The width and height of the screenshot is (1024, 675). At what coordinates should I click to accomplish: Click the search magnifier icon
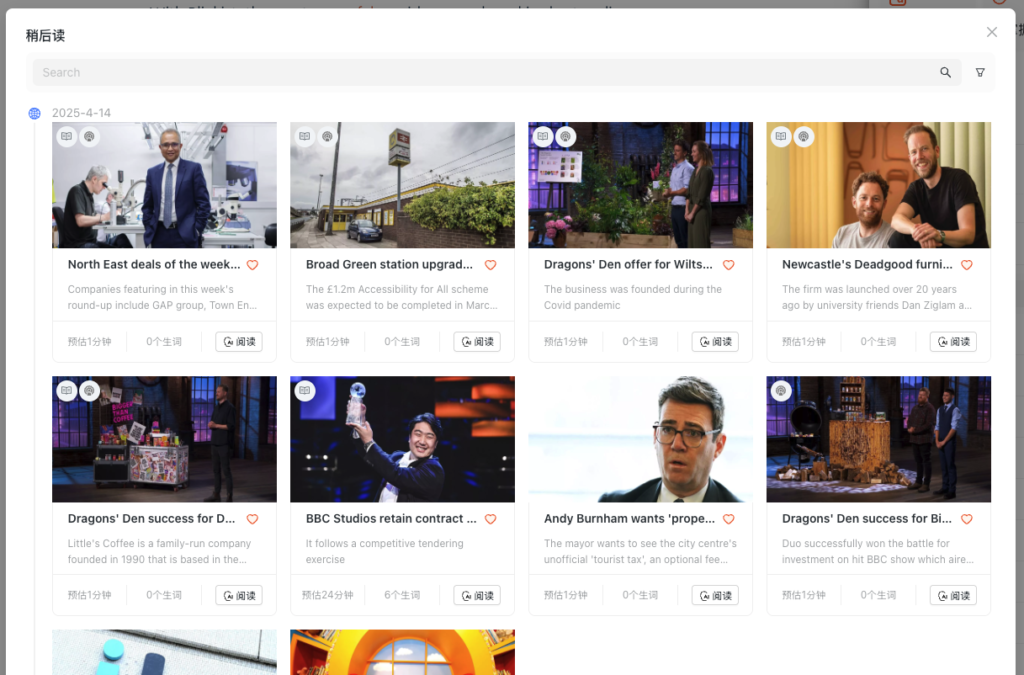945,72
